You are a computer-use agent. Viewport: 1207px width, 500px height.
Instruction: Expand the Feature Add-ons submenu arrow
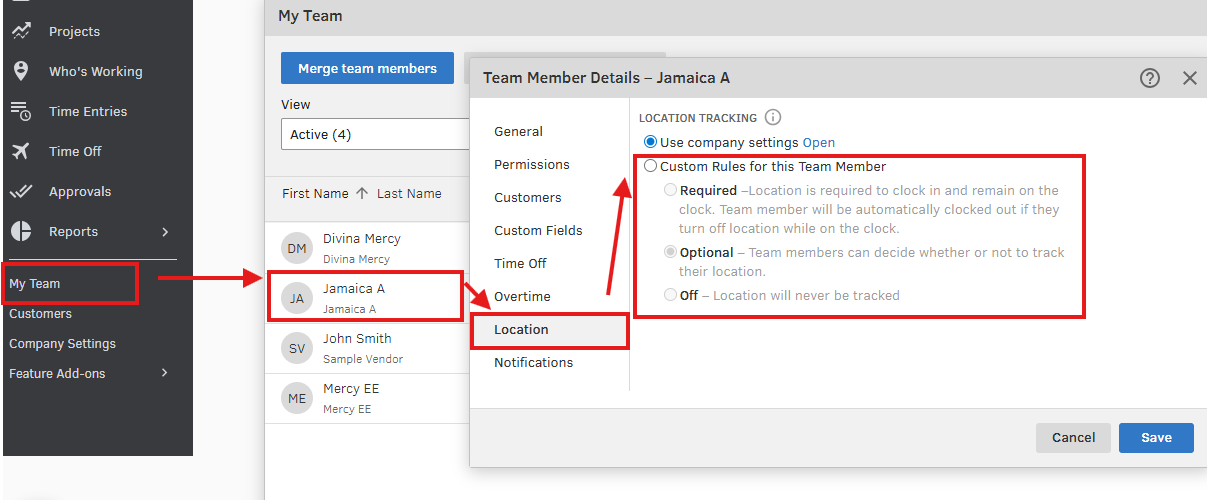pos(165,373)
